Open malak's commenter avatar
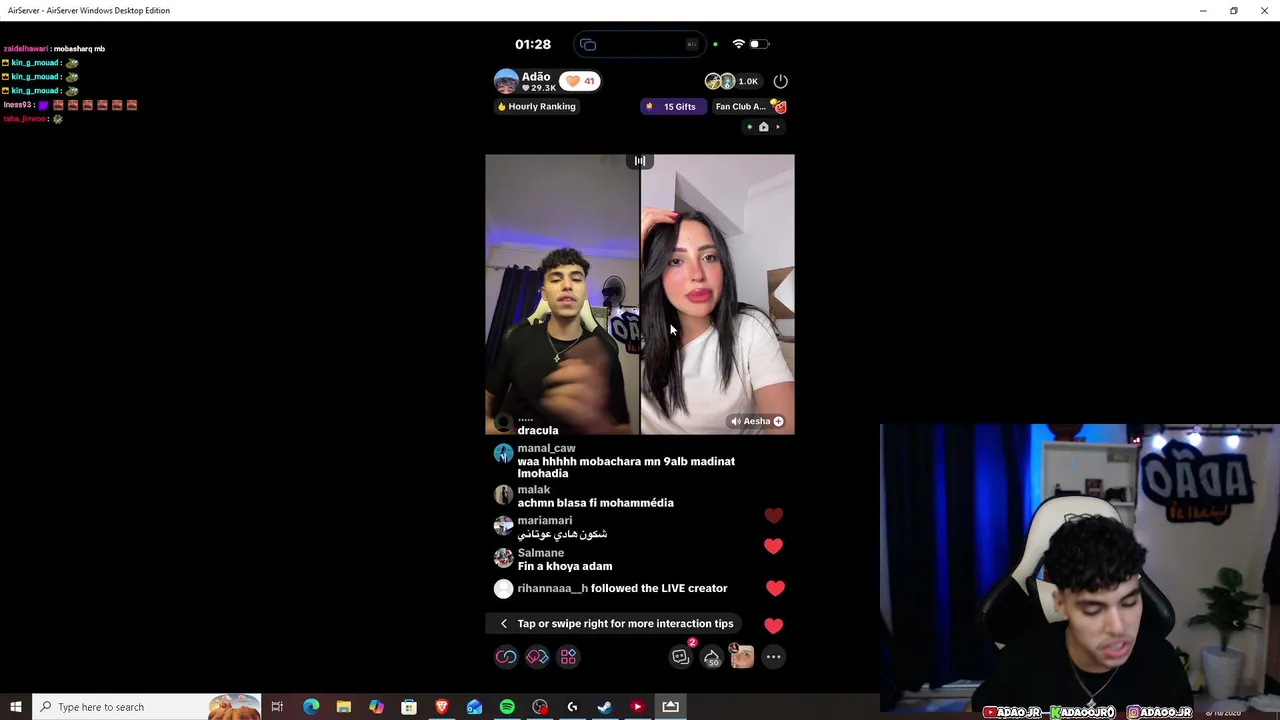The width and height of the screenshot is (1280, 720). [x=503, y=494]
